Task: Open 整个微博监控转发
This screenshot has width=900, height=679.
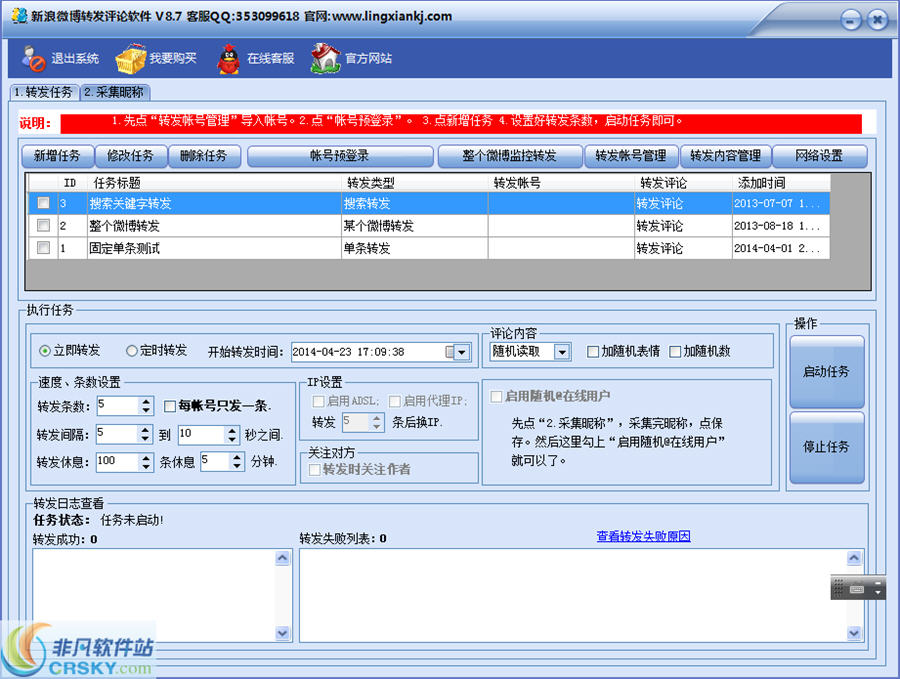Action: [510, 156]
